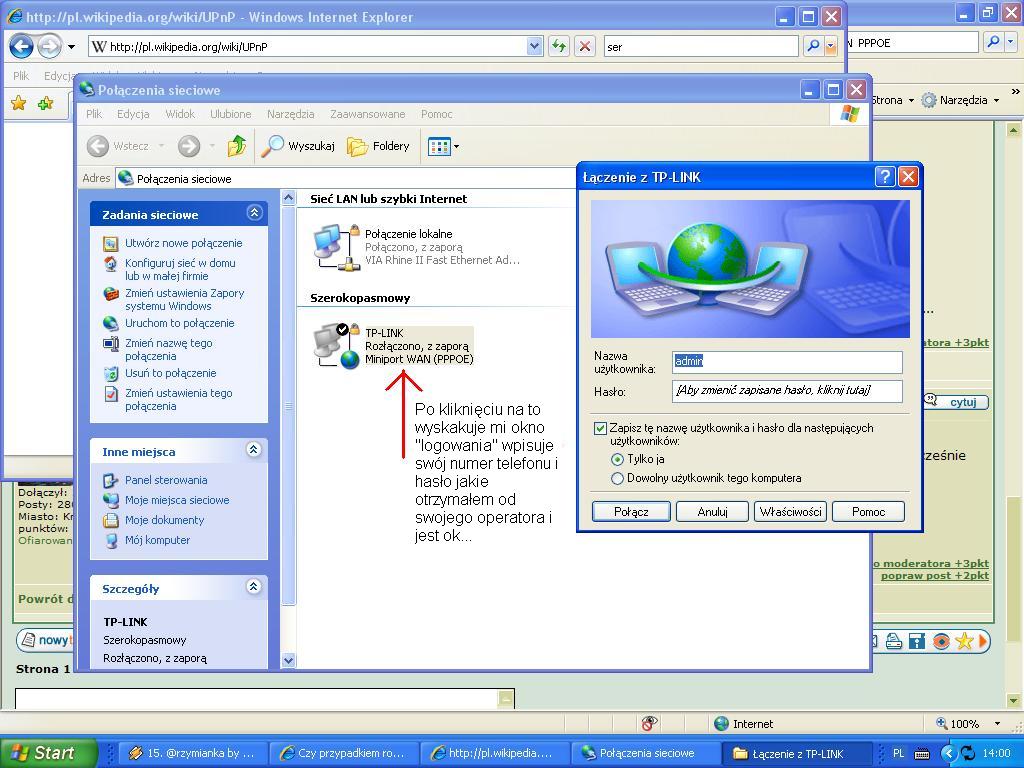Open Wyszukaj search in the toolbar
This screenshot has width=1024, height=768.
298,146
